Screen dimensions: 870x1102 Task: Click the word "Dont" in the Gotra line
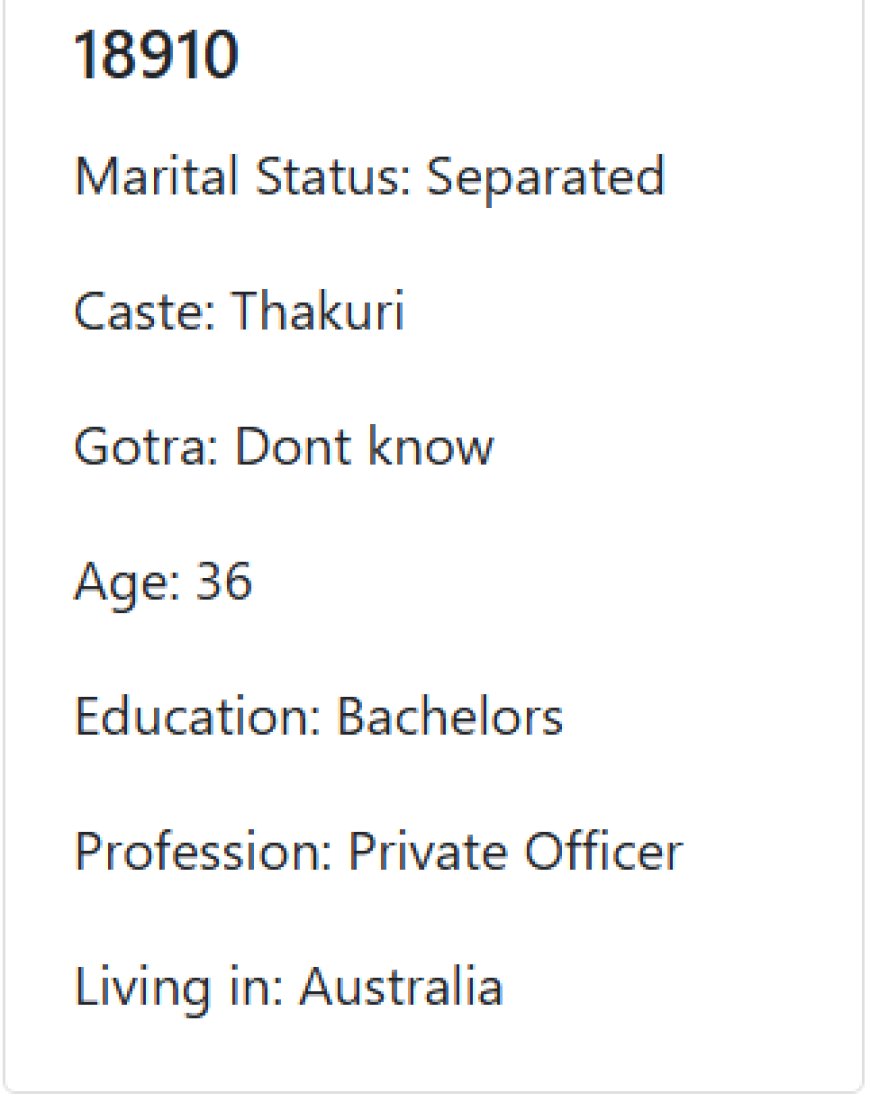click(294, 444)
